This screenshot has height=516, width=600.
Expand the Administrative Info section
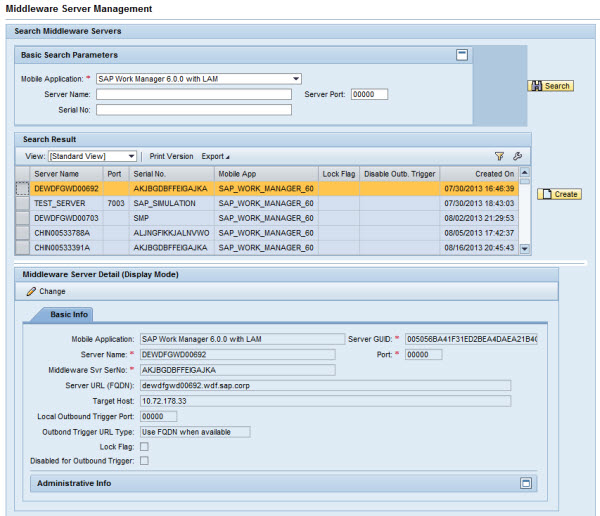[x=526, y=483]
